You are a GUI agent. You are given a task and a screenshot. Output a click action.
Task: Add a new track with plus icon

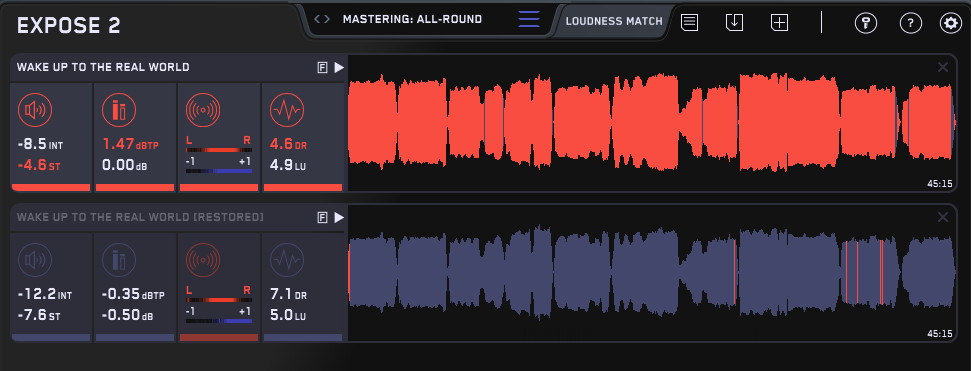coord(779,22)
